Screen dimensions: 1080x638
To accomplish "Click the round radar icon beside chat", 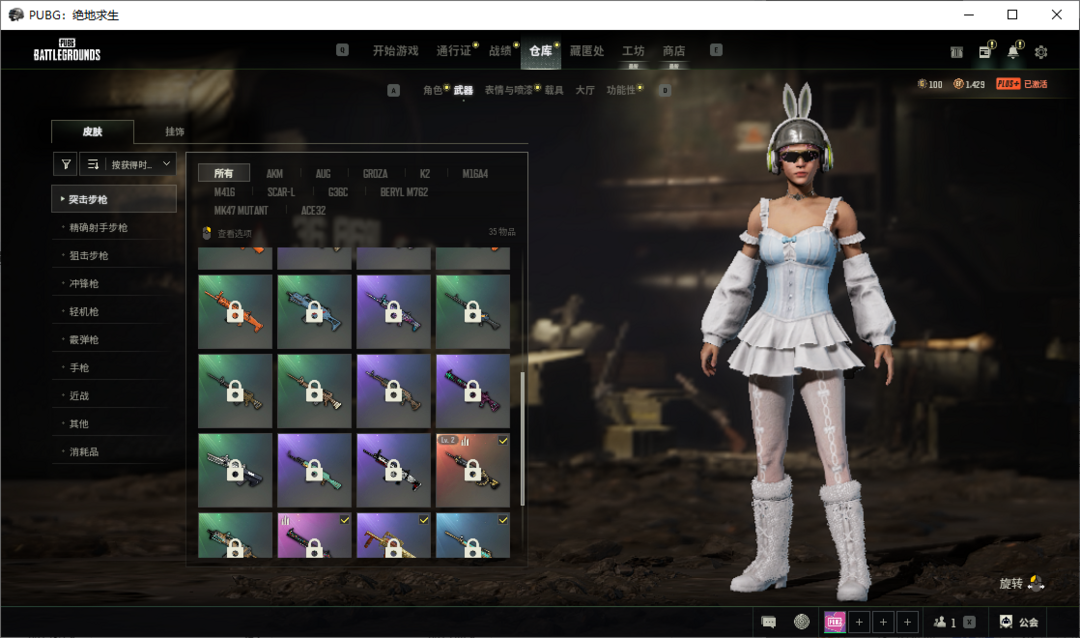I will tap(802, 621).
